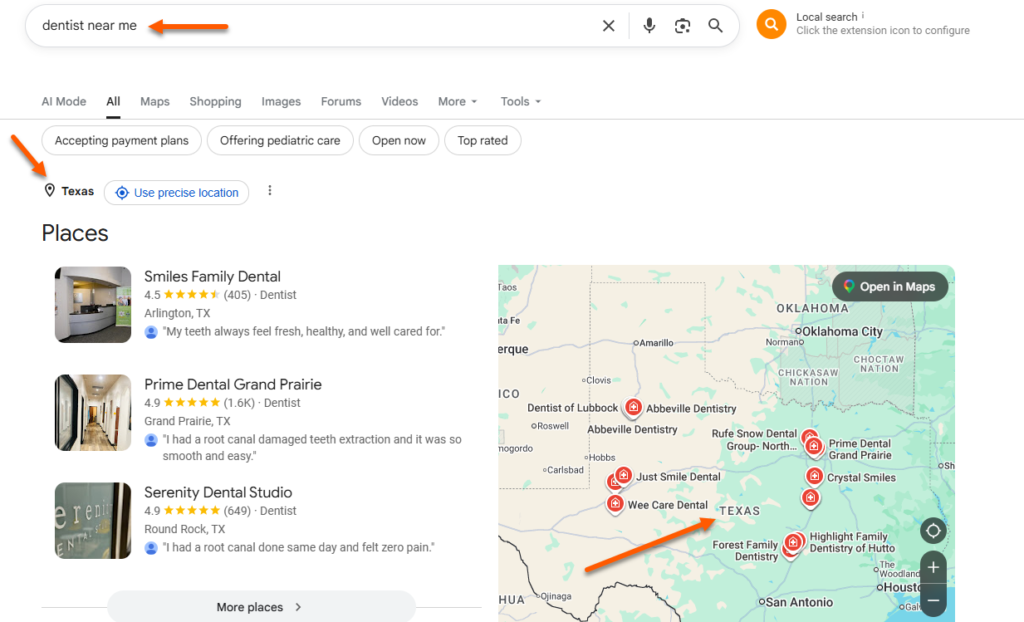Click the Texas location label

pyautogui.click(x=78, y=191)
